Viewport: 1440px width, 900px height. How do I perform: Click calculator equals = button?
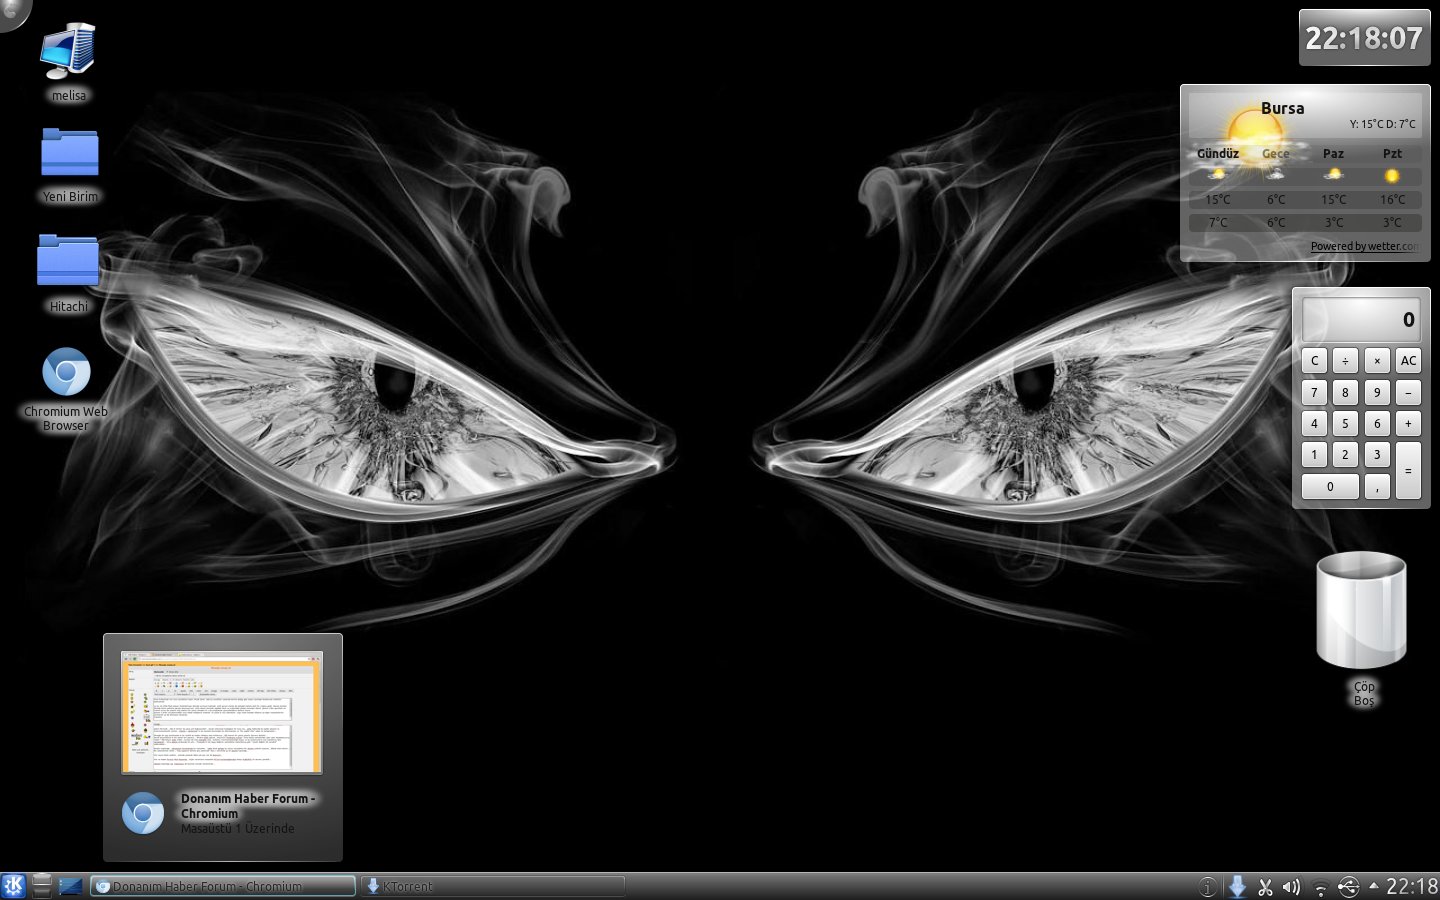click(x=1408, y=471)
